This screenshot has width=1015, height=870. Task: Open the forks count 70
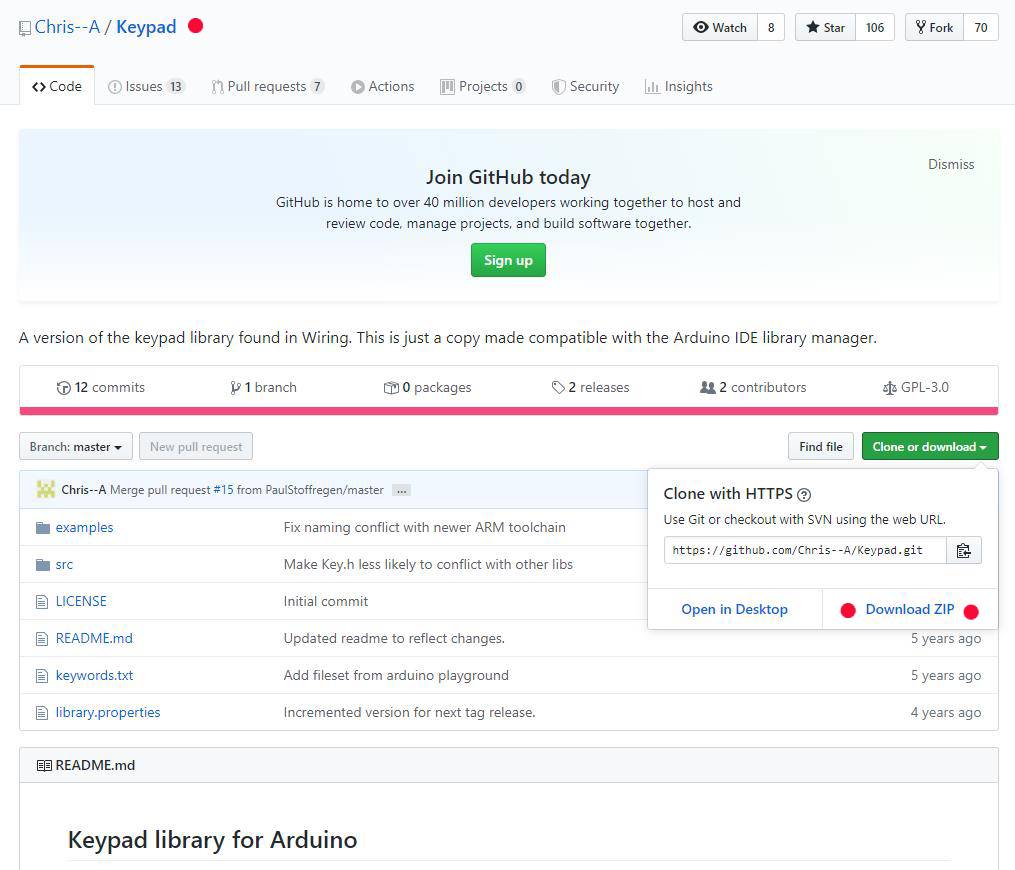coord(981,27)
